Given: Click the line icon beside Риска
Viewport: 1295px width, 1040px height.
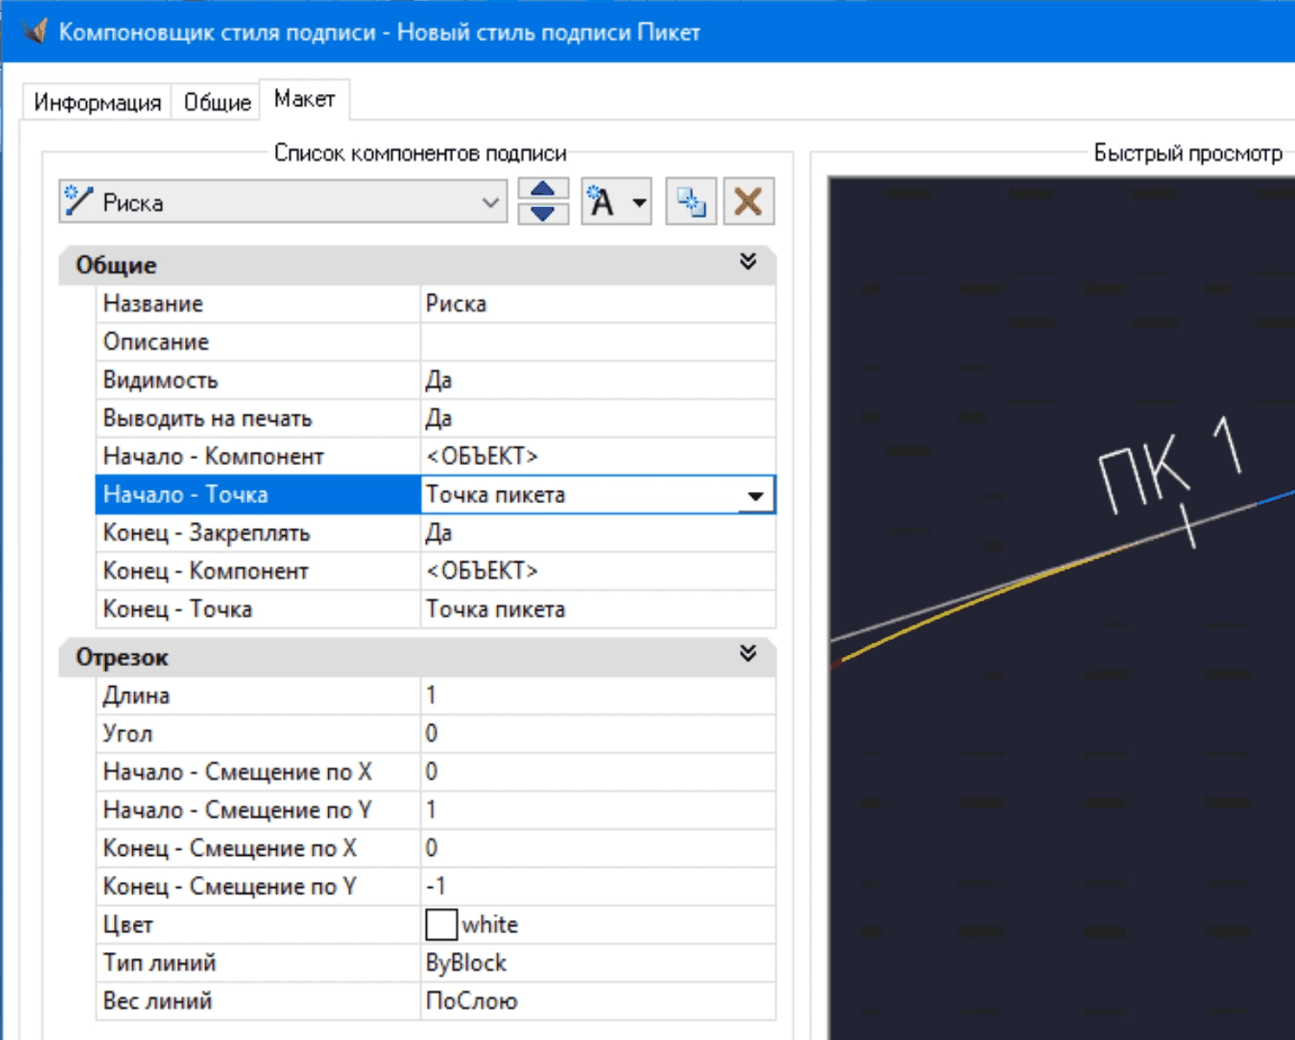Looking at the screenshot, I should tap(78, 201).
